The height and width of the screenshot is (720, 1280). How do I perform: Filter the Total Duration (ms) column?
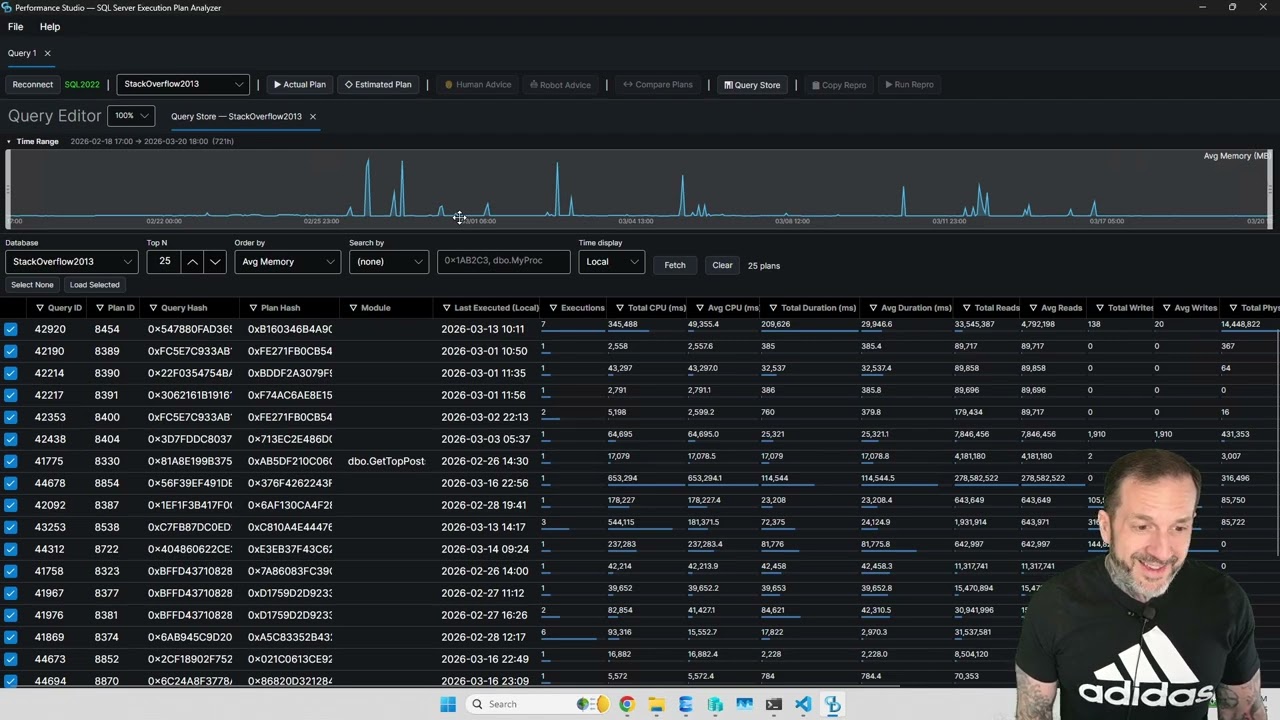point(773,308)
